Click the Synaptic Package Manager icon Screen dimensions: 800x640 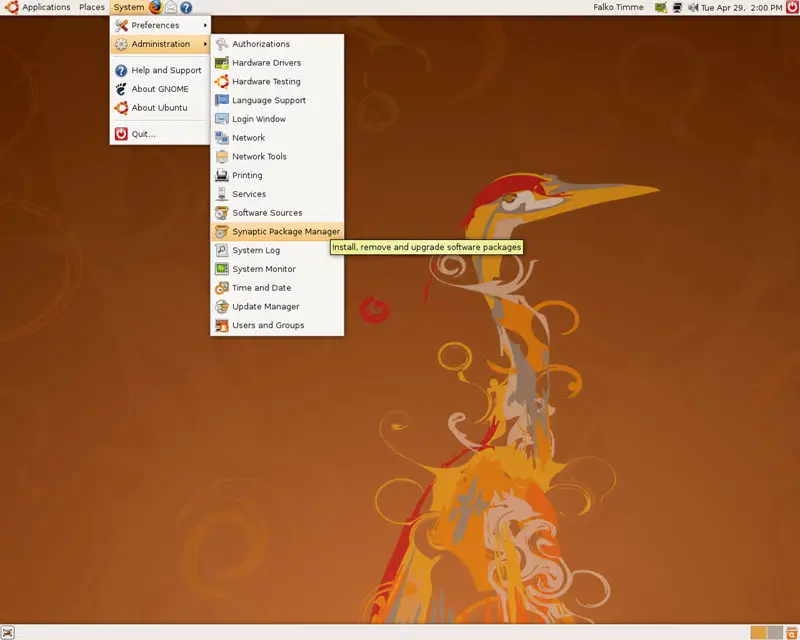(221, 232)
